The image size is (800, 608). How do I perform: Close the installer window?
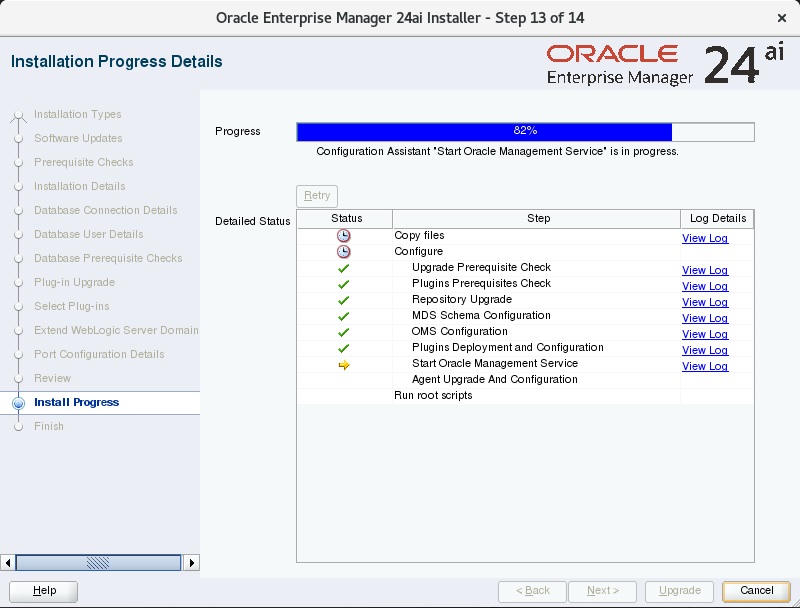[782, 18]
